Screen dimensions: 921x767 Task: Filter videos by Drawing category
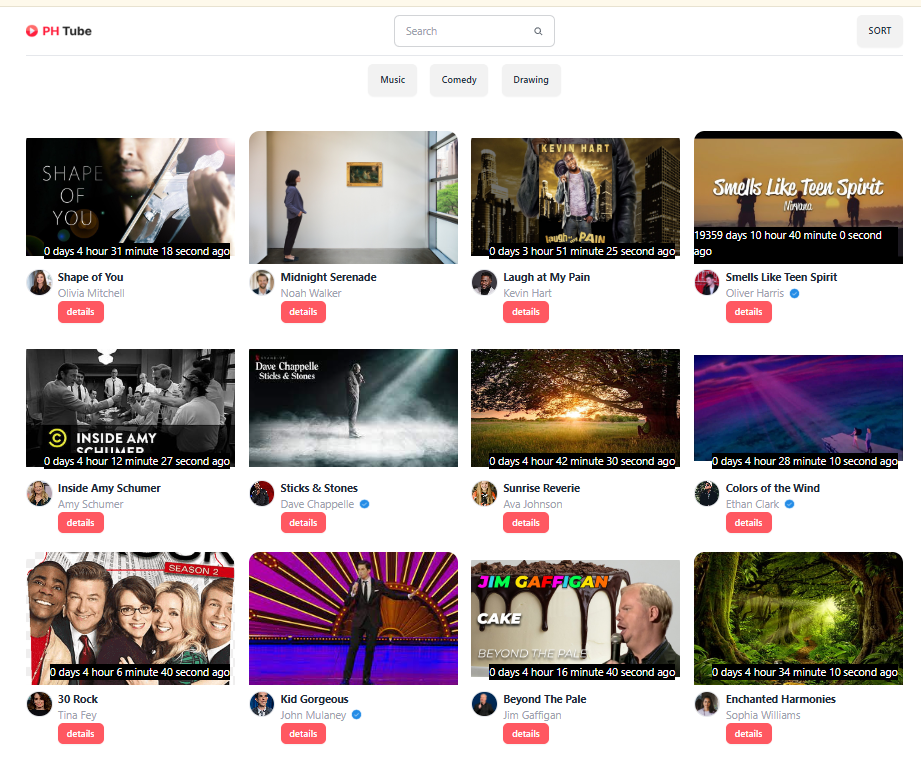(531, 80)
